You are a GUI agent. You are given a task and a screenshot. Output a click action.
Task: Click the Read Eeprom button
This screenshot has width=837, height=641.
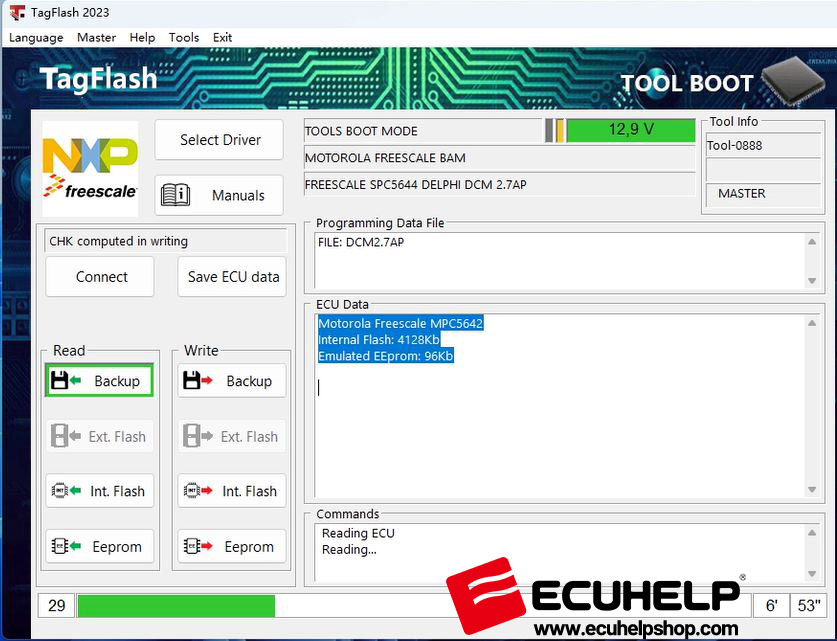tap(99, 546)
